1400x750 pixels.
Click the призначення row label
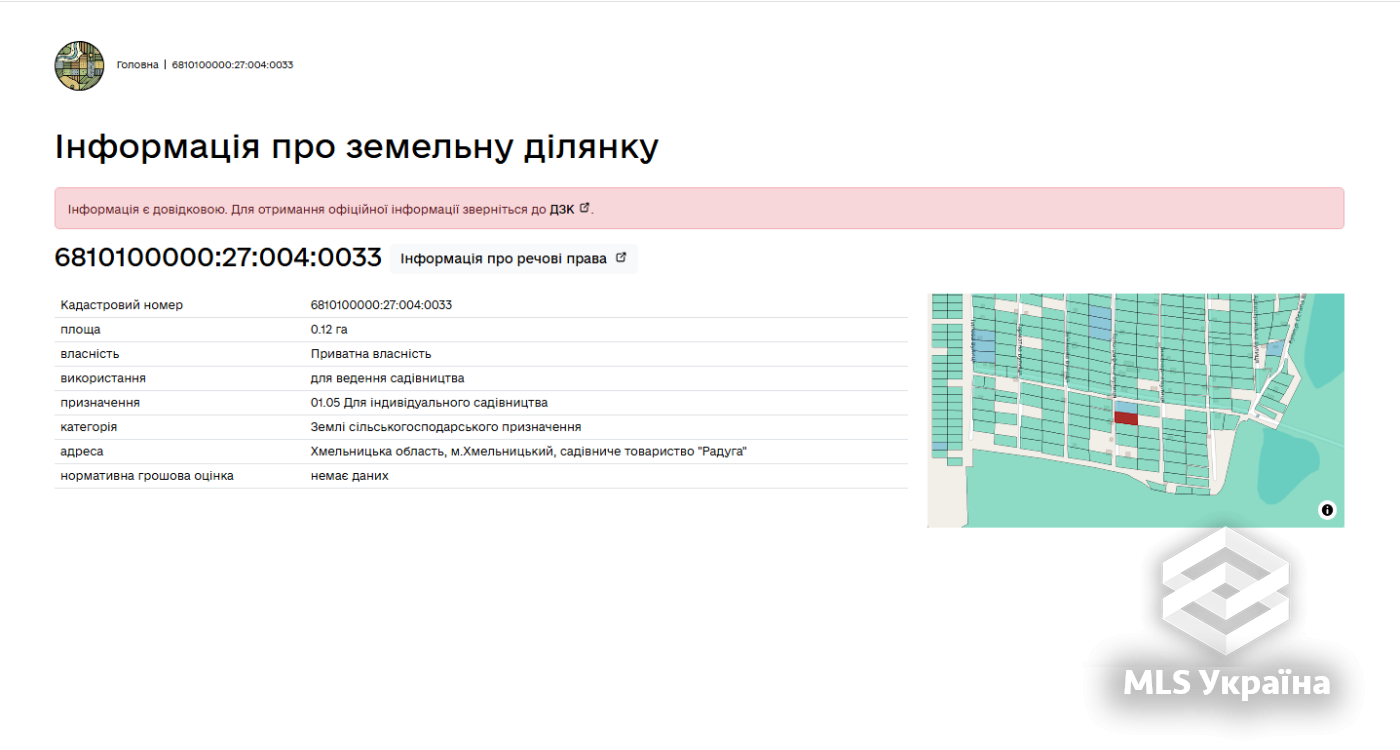[100, 403]
